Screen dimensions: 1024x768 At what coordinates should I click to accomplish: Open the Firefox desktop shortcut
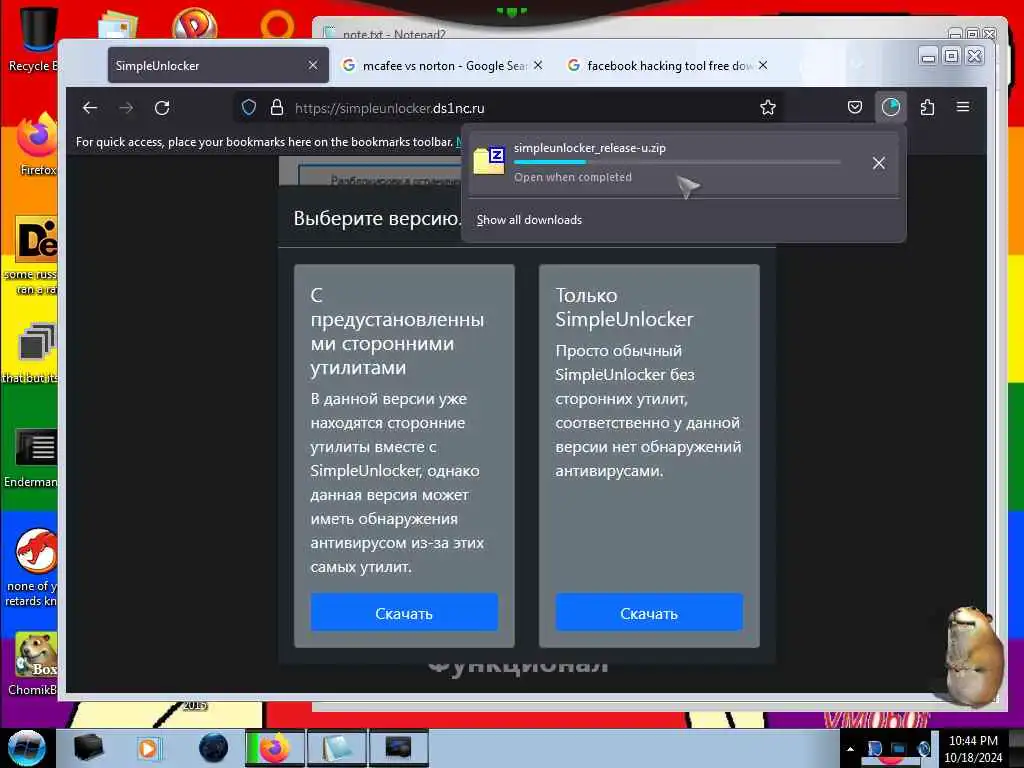coord(37,145)
